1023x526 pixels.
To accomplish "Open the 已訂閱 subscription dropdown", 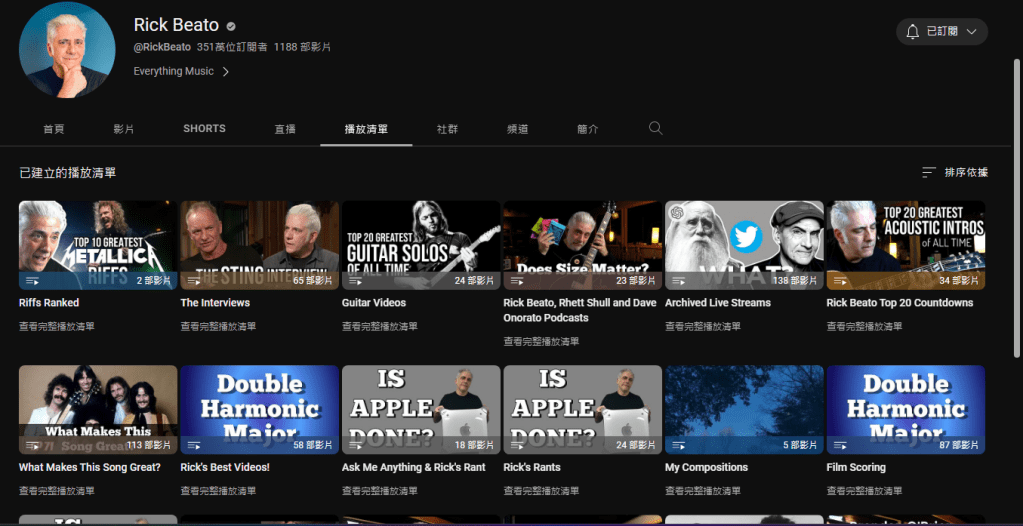I will tap(942, 32).
